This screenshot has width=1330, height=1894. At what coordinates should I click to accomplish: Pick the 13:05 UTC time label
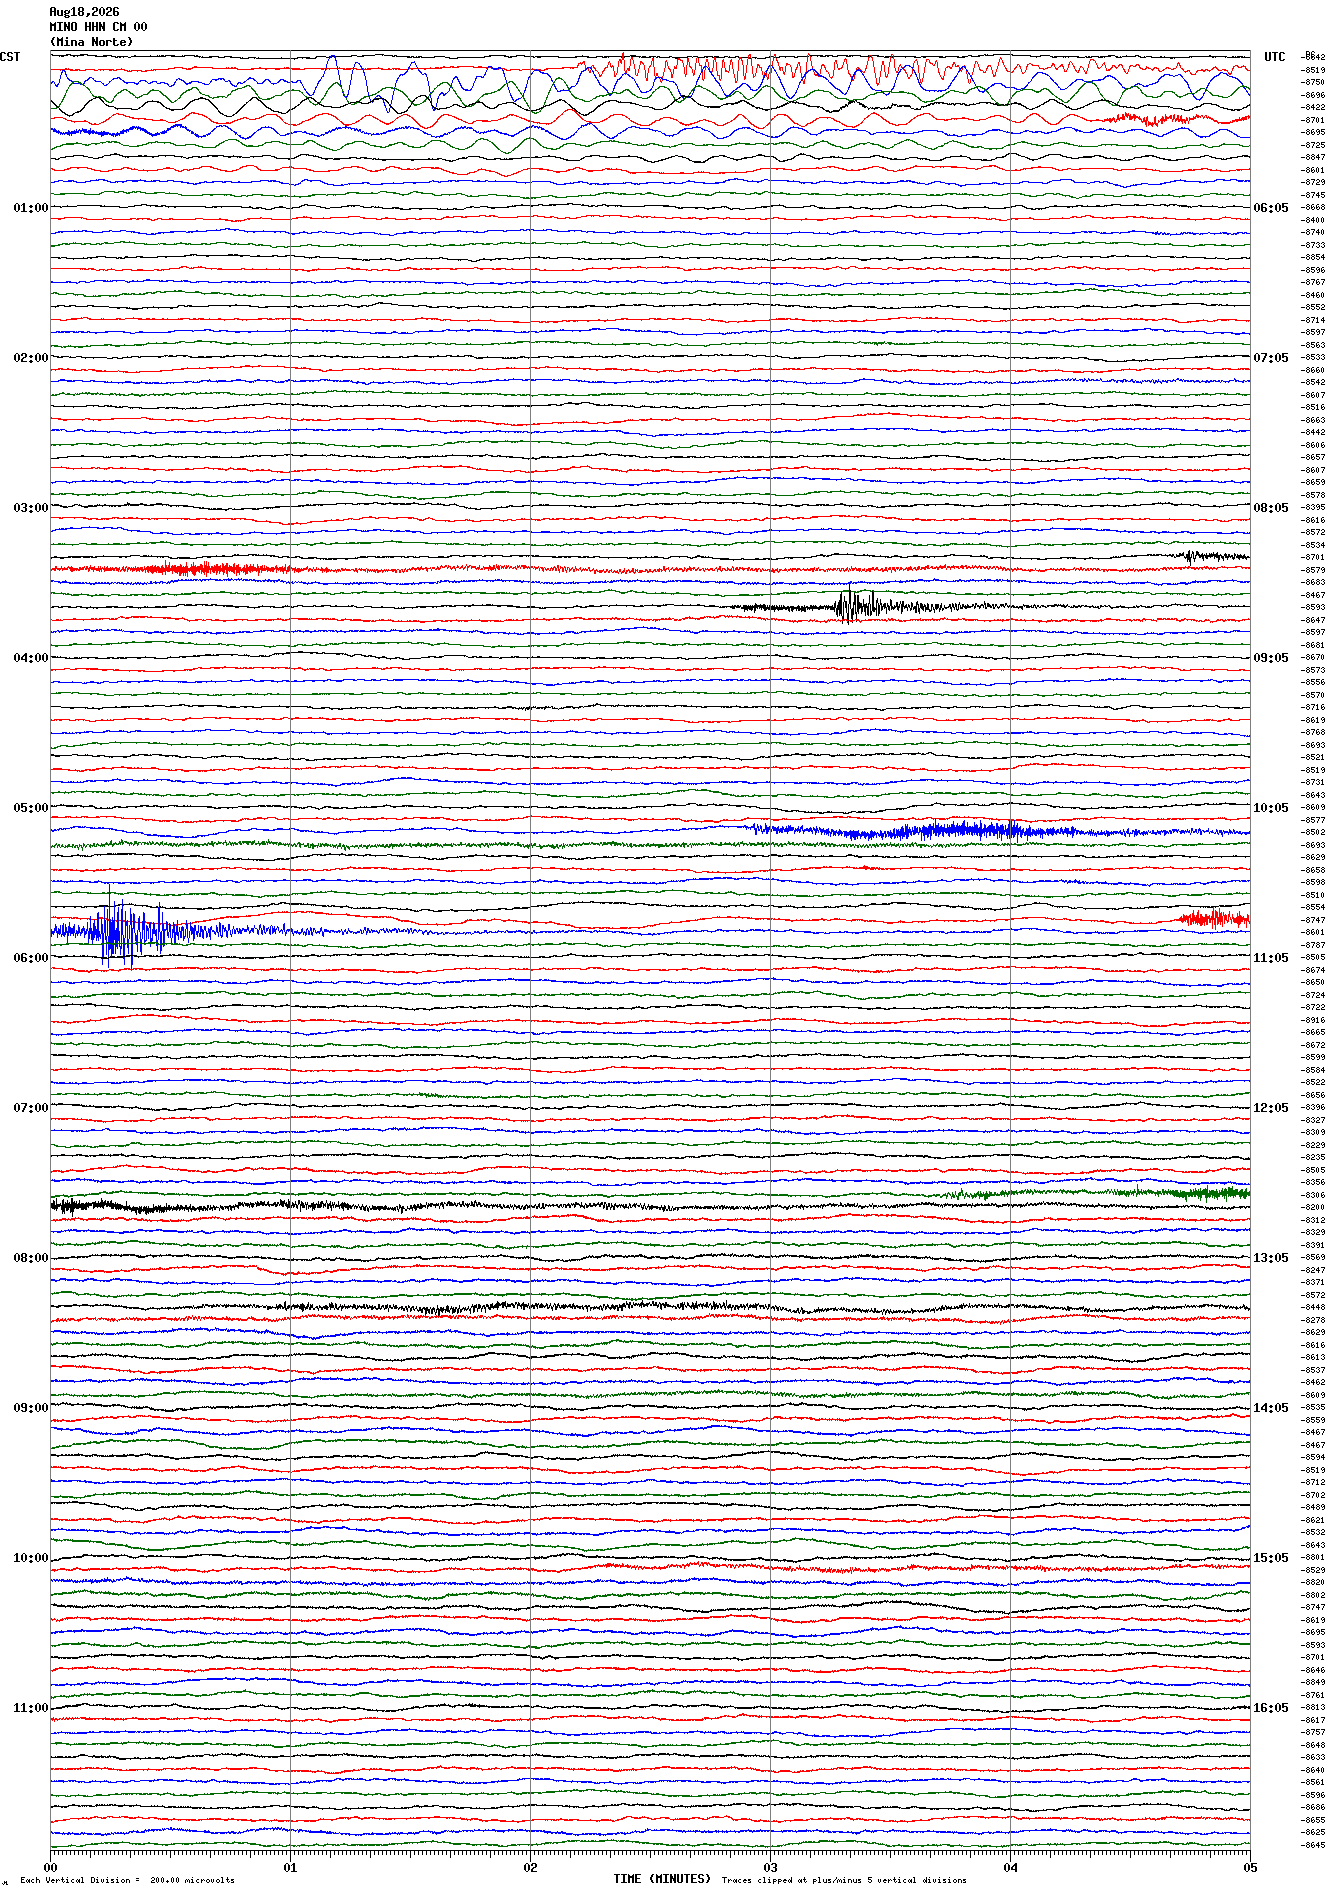[x=1271, y=1258]
